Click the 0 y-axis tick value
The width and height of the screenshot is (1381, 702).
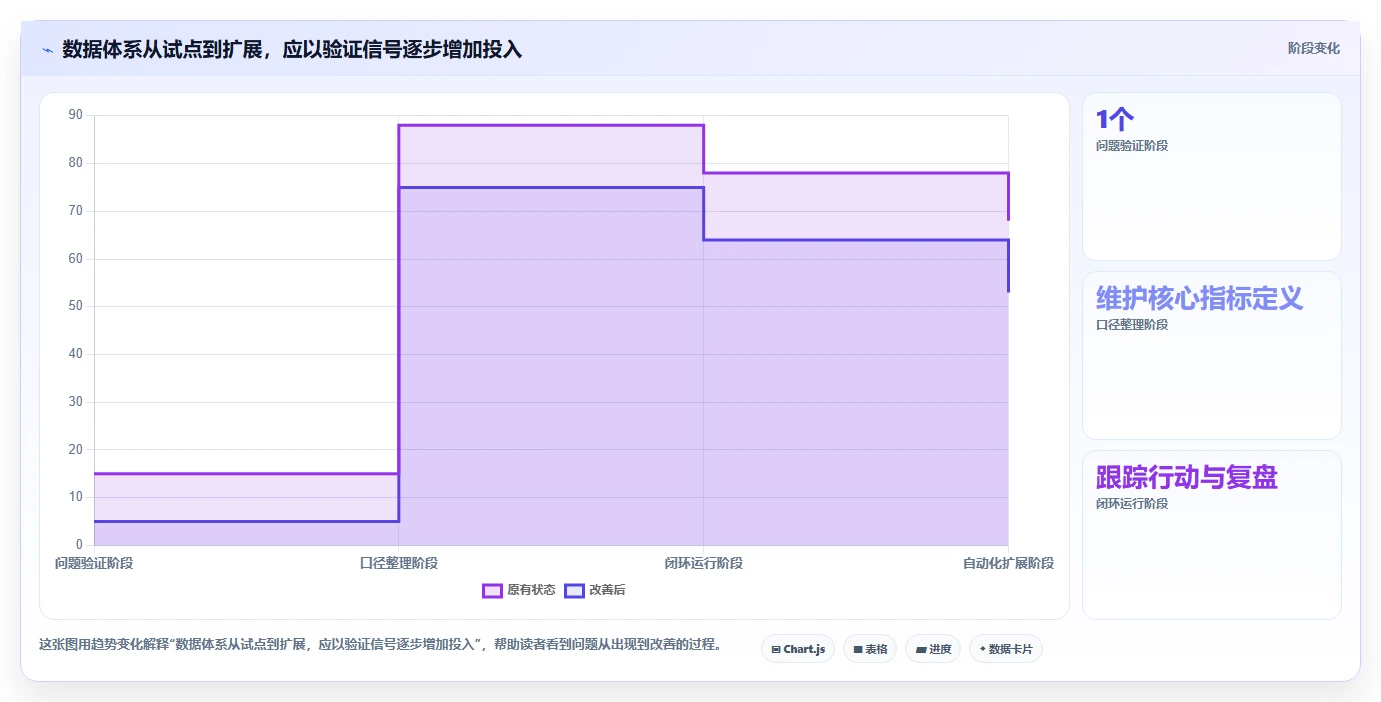(79, 544)
